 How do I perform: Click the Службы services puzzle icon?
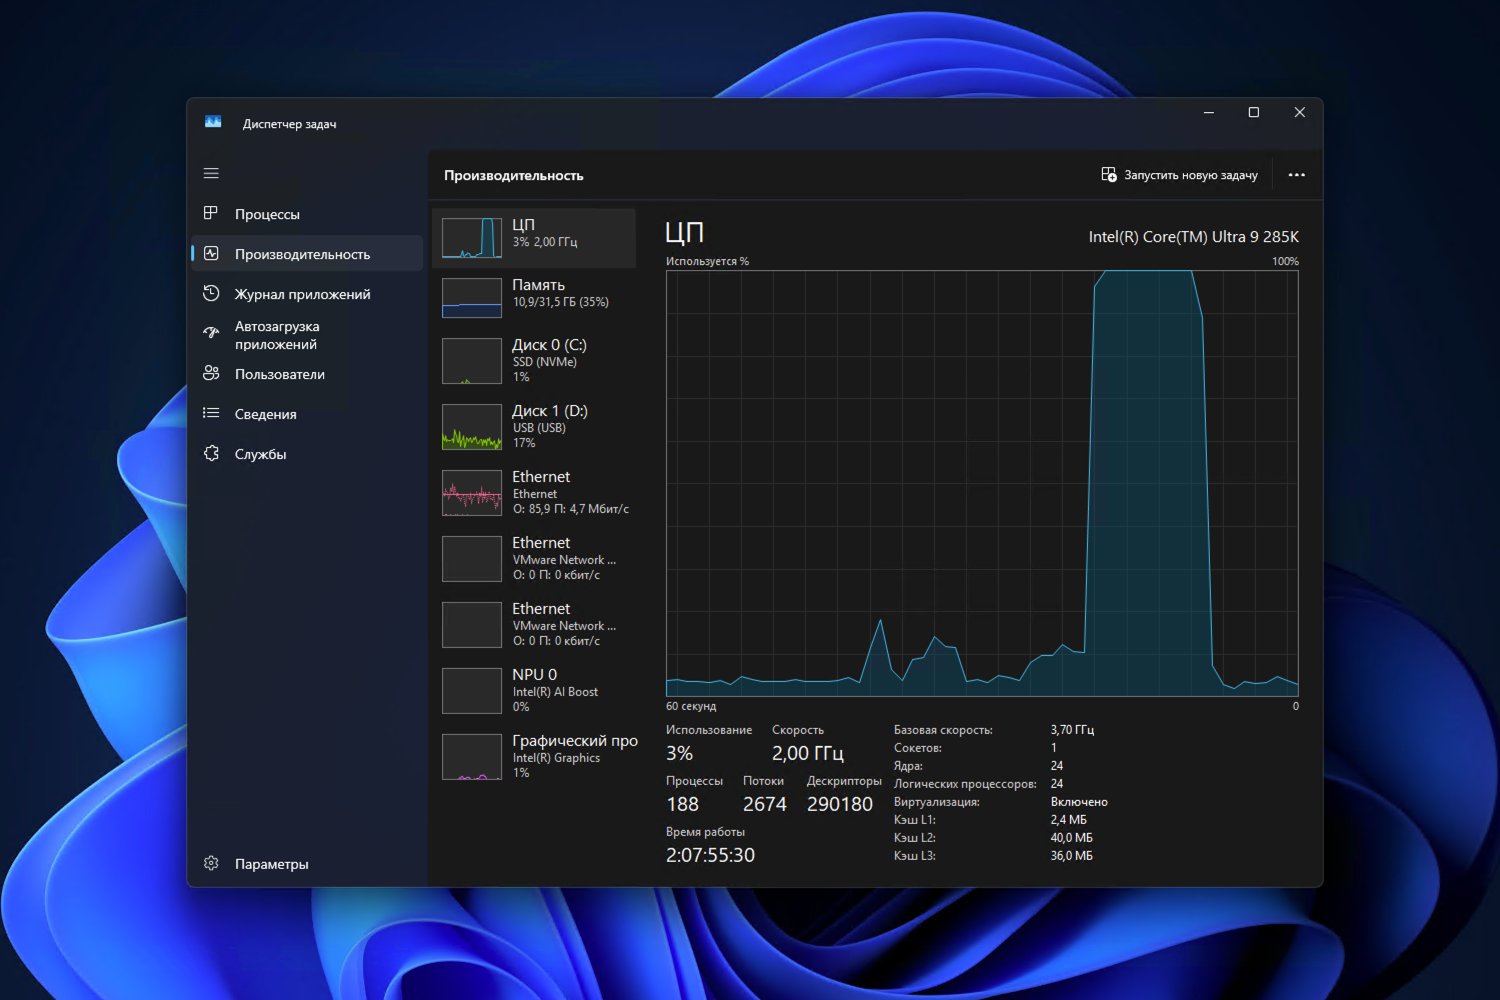tap(211, 453)
